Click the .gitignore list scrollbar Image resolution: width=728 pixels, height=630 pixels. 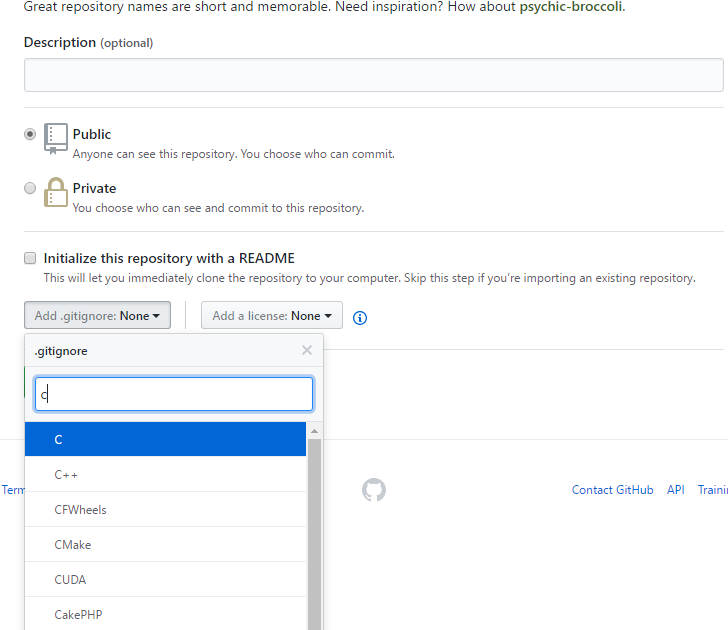[x=314, y=530]
